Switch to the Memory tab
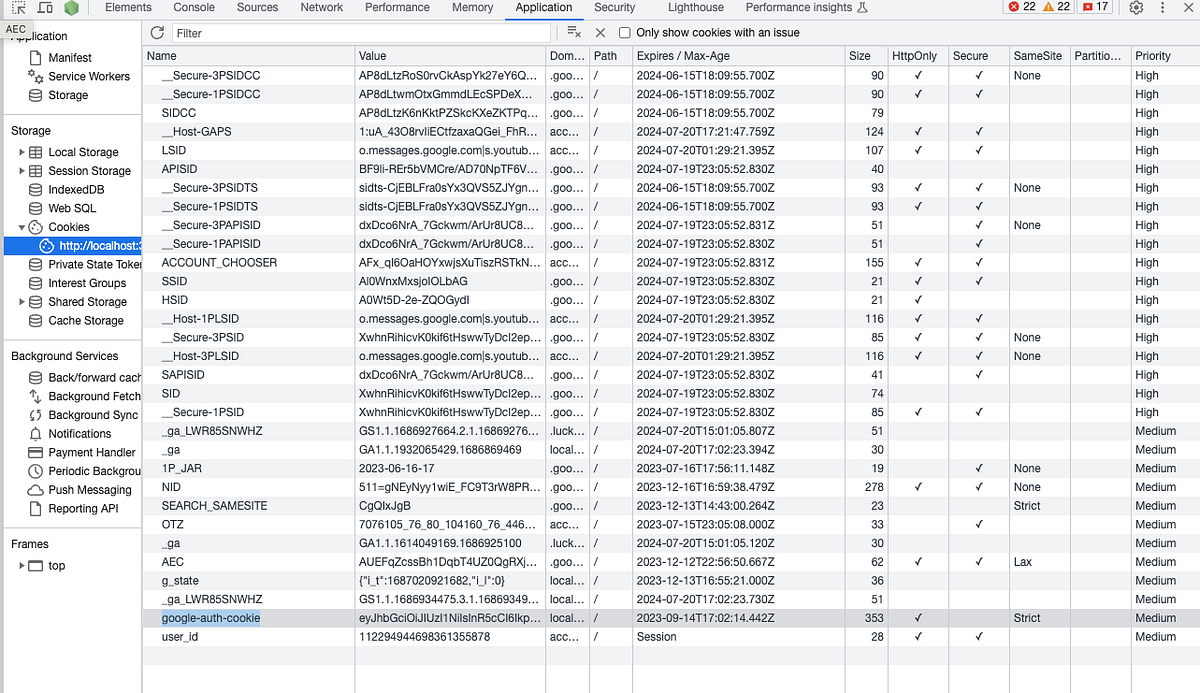This screenshot has width=1200, height=693. coord(472,7)
